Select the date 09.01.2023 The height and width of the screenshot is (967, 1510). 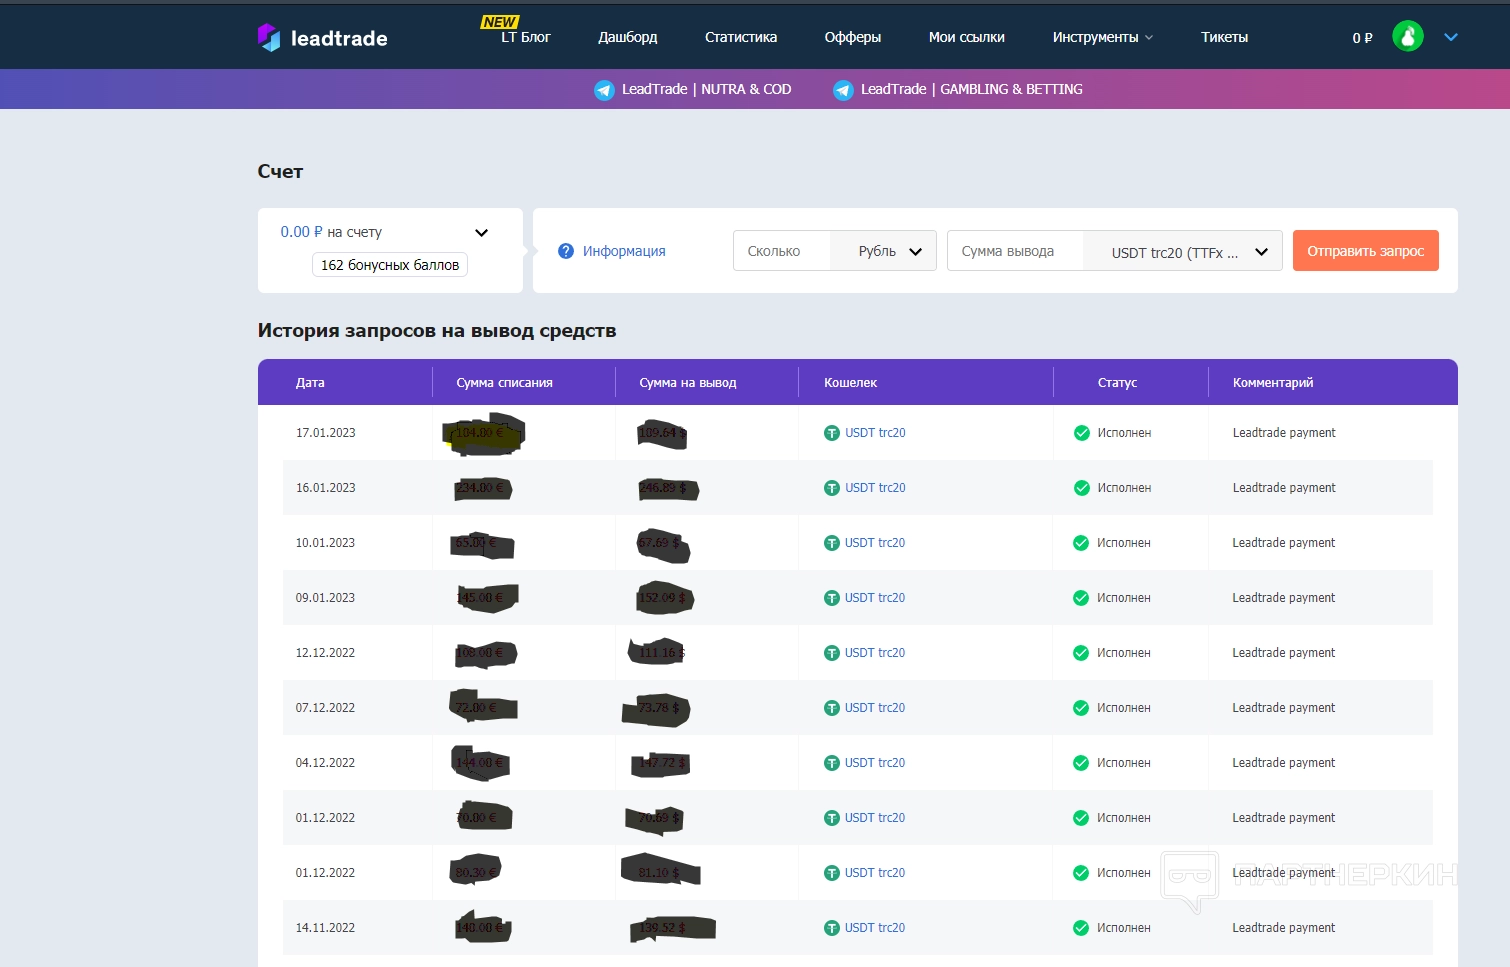[x=325, y=598]
